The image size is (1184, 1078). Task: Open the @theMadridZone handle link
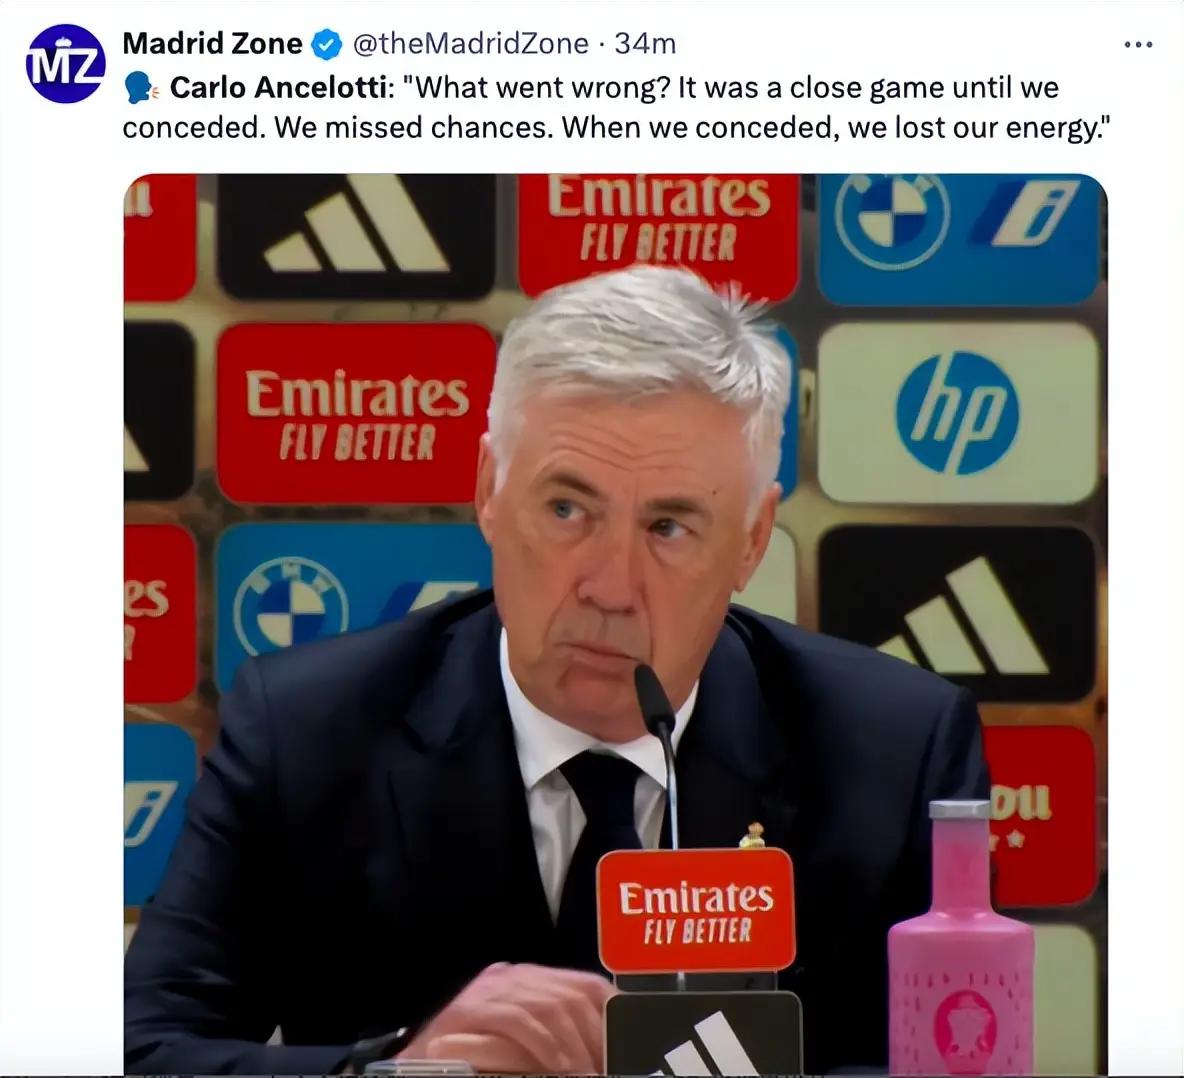[x=470, y=44]
